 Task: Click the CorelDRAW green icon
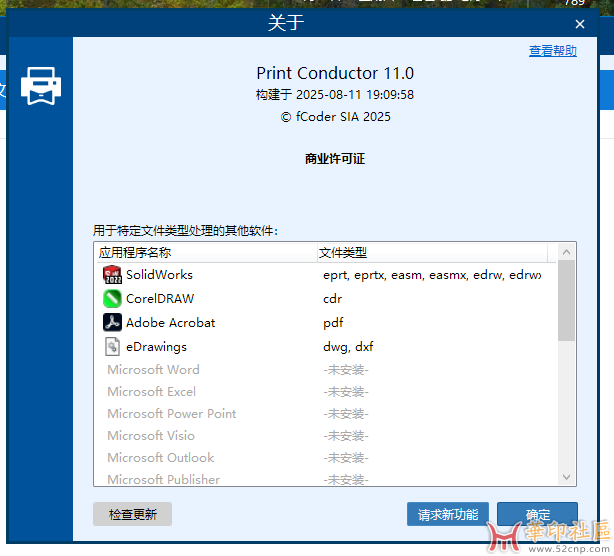point(112,299)
